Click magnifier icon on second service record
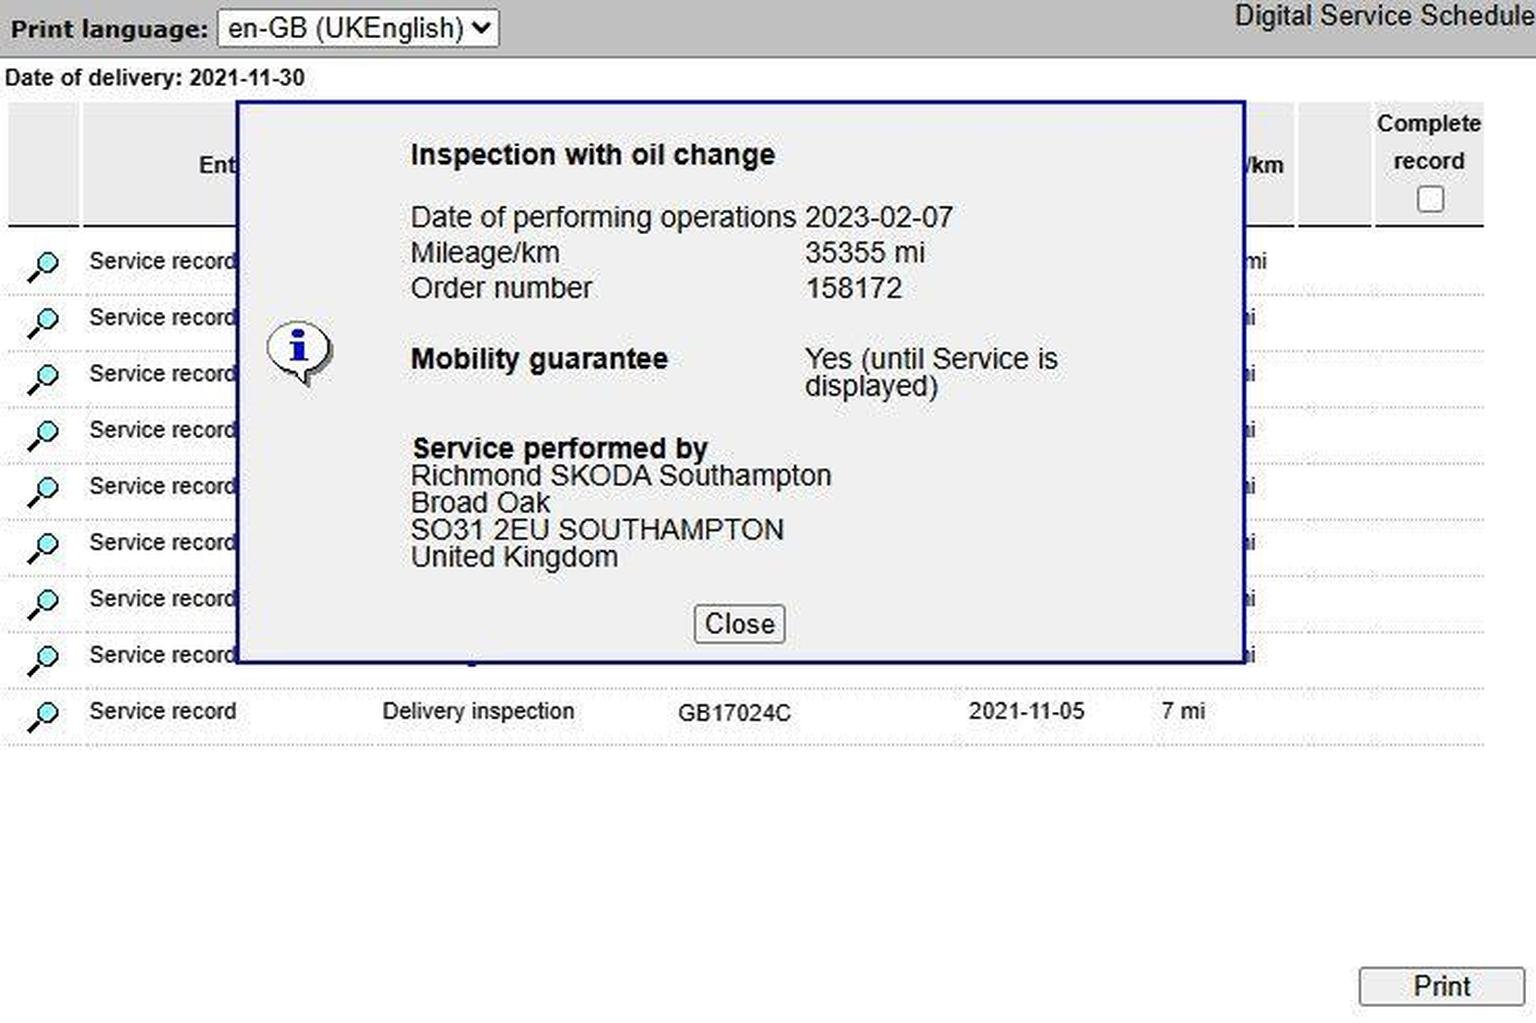Viewport: 1536px width, 1023px height. [x=43, y=322]
